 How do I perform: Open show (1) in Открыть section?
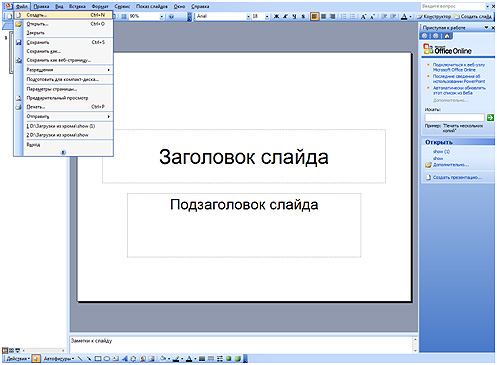click(x=441, y=152)
